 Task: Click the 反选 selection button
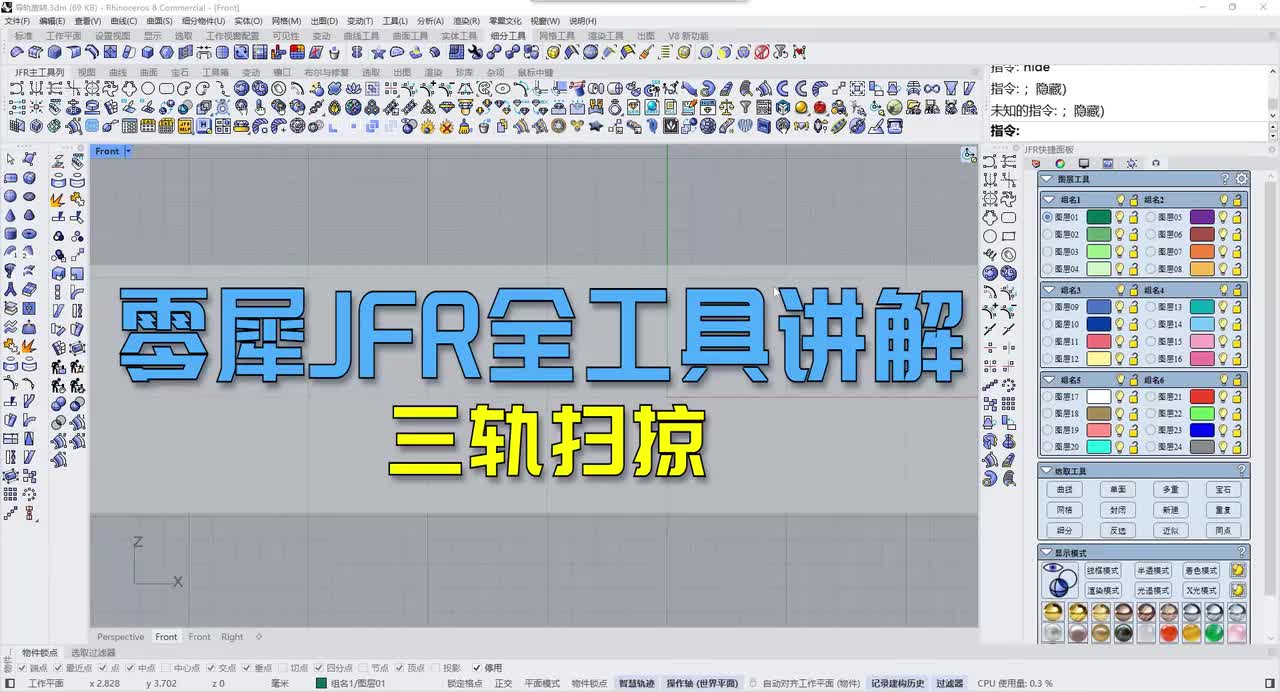[1117, 531]
